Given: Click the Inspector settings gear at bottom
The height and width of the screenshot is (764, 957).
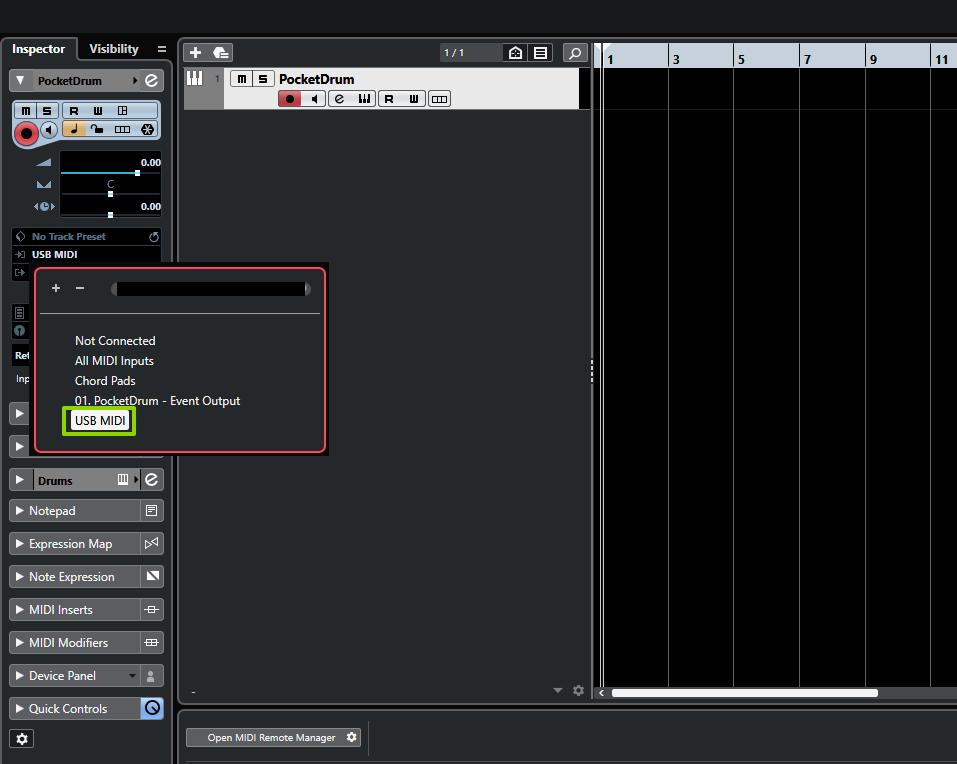Looking at the screenshot, I should point(22,739).
